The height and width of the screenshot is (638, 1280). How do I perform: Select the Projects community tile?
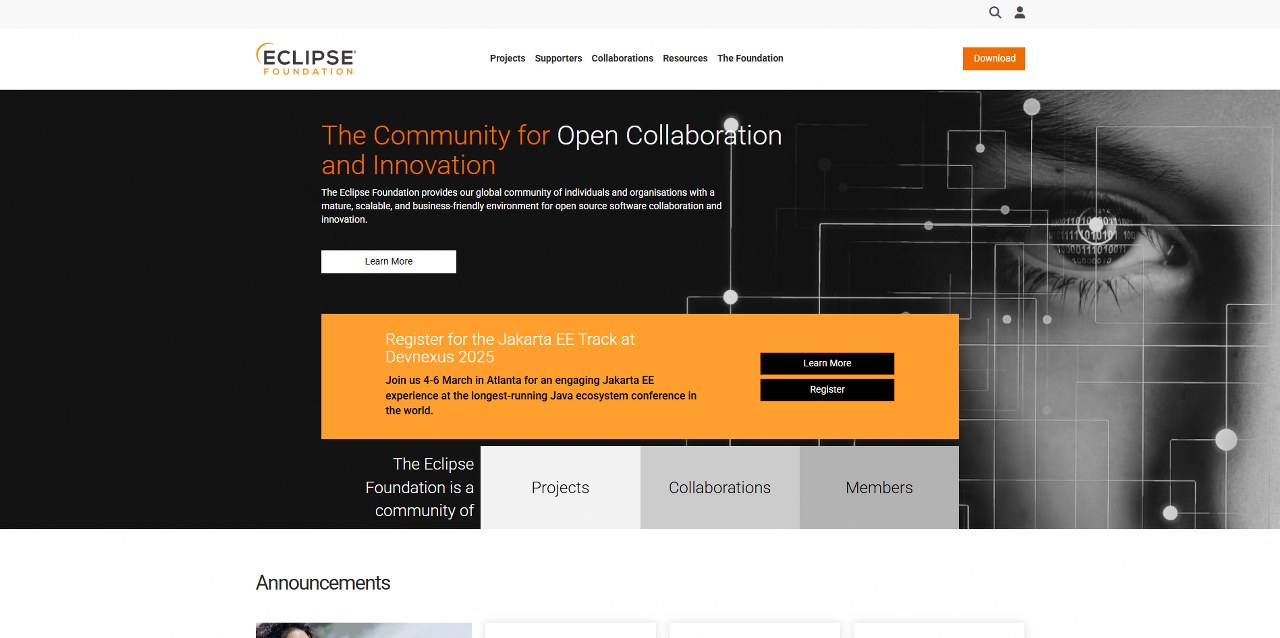560,488
